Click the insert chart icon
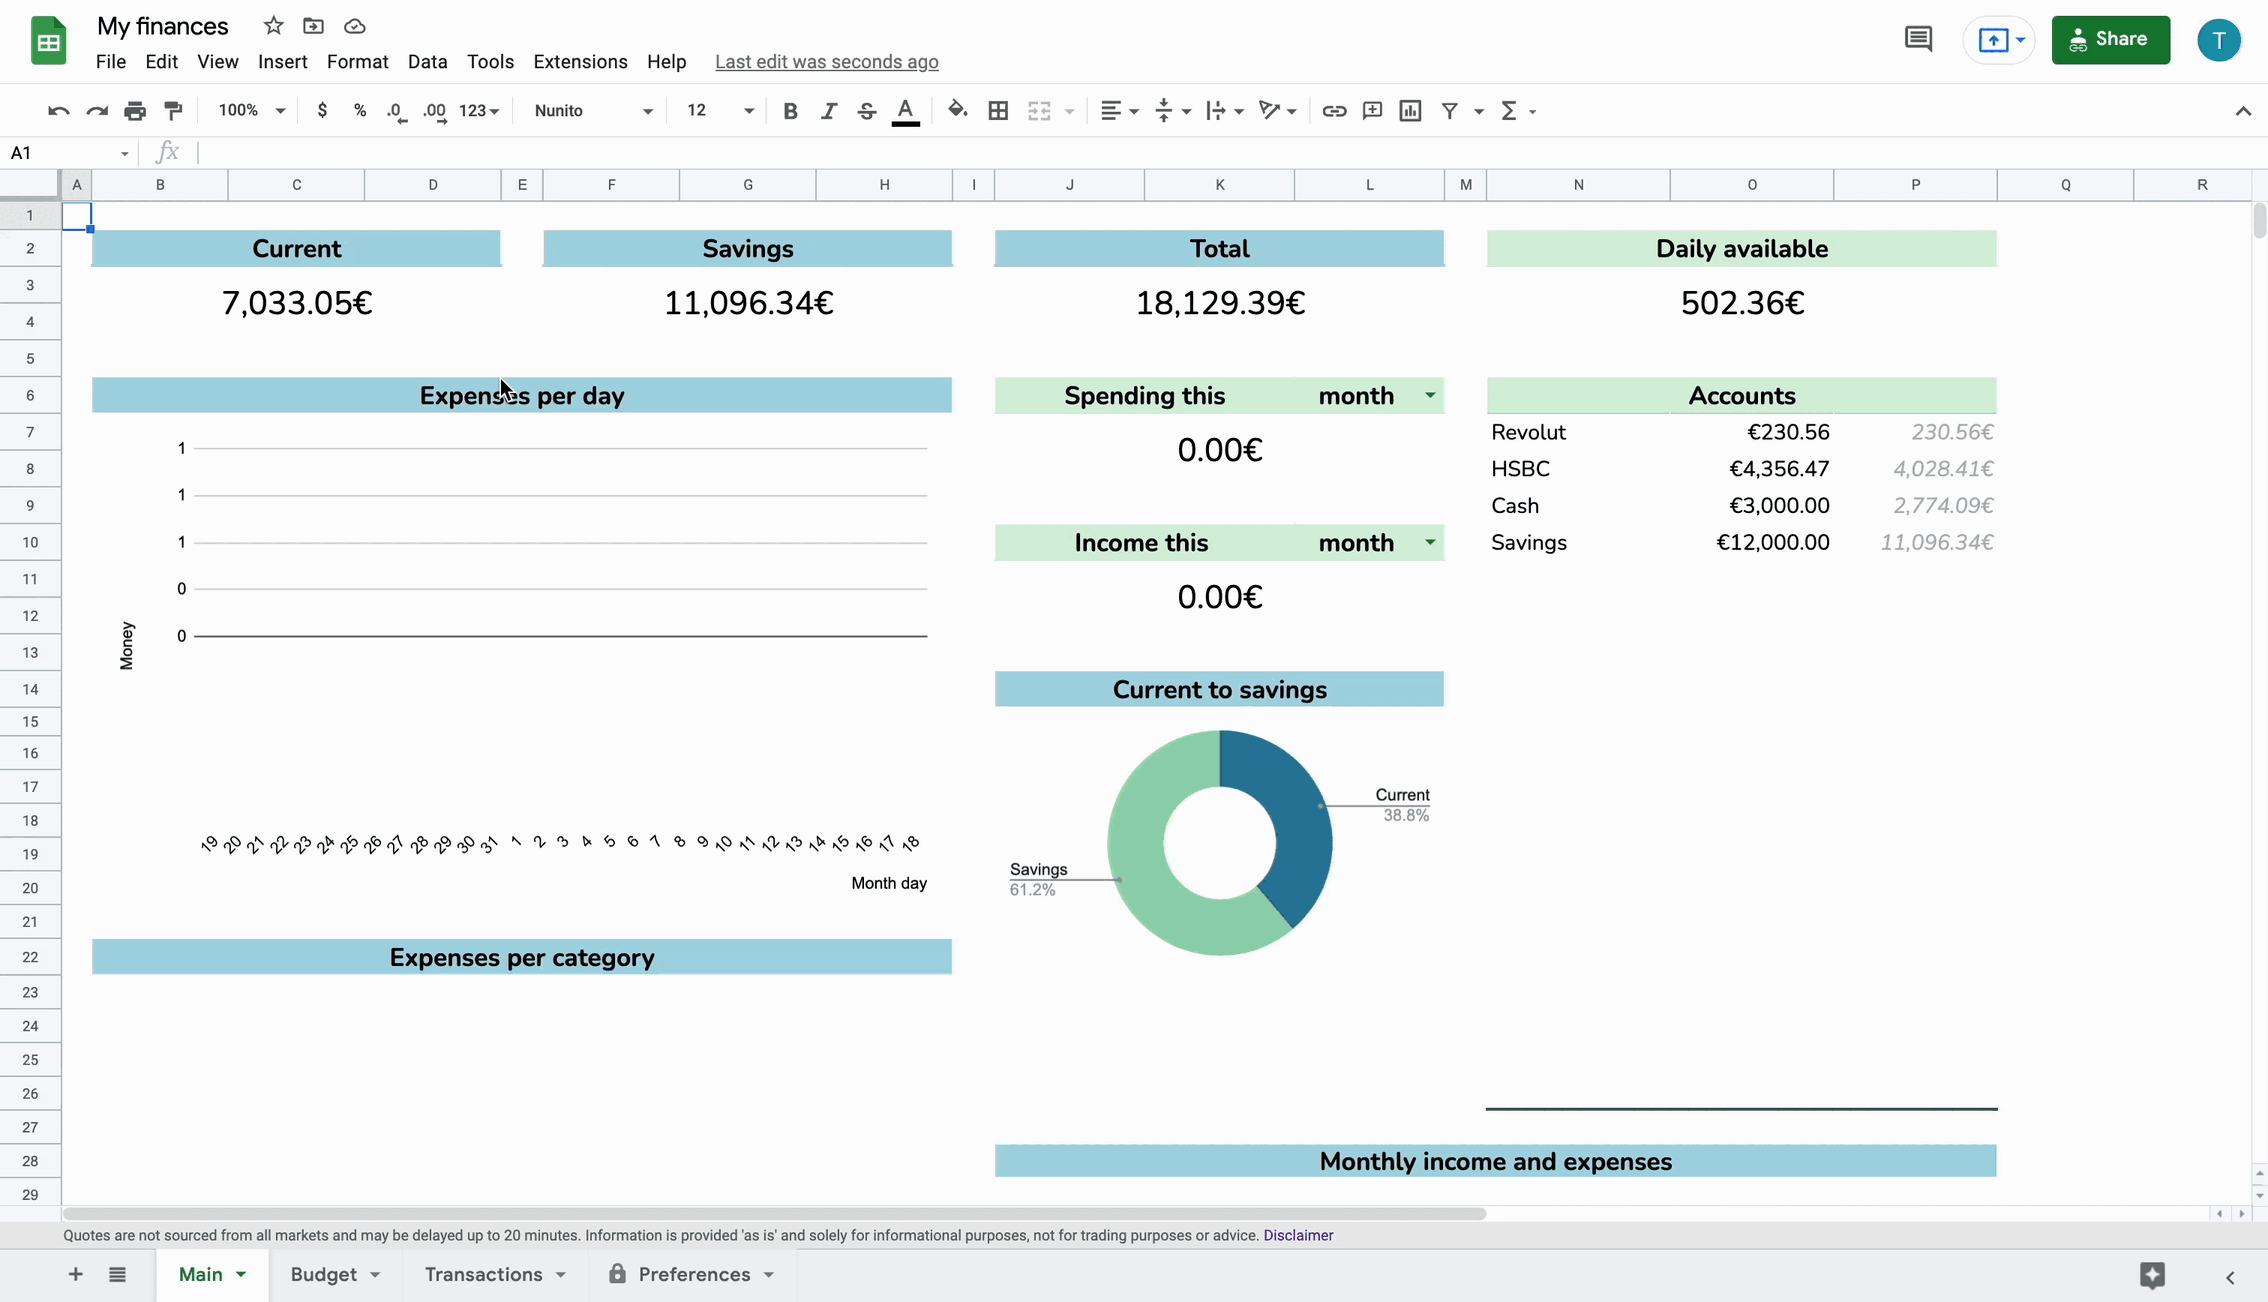 tap(1410, 111)
